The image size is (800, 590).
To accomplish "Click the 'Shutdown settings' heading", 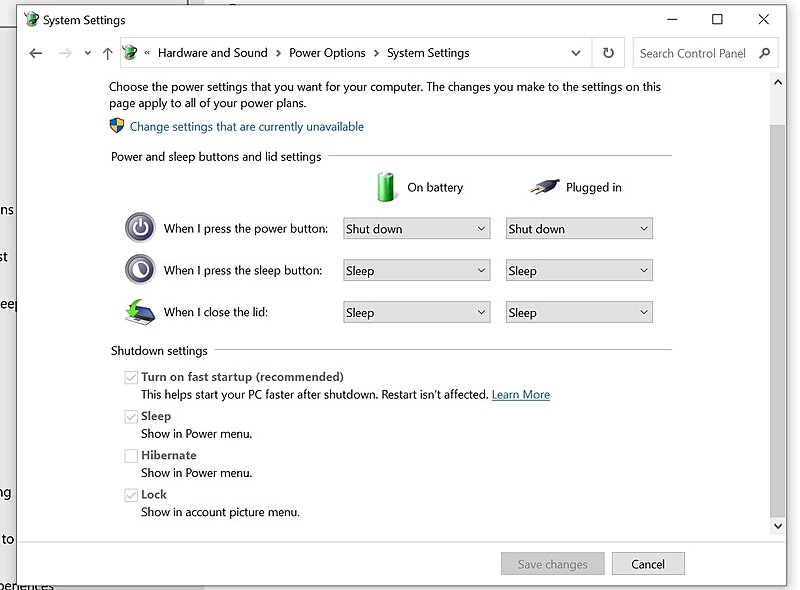I will (159, 351).
